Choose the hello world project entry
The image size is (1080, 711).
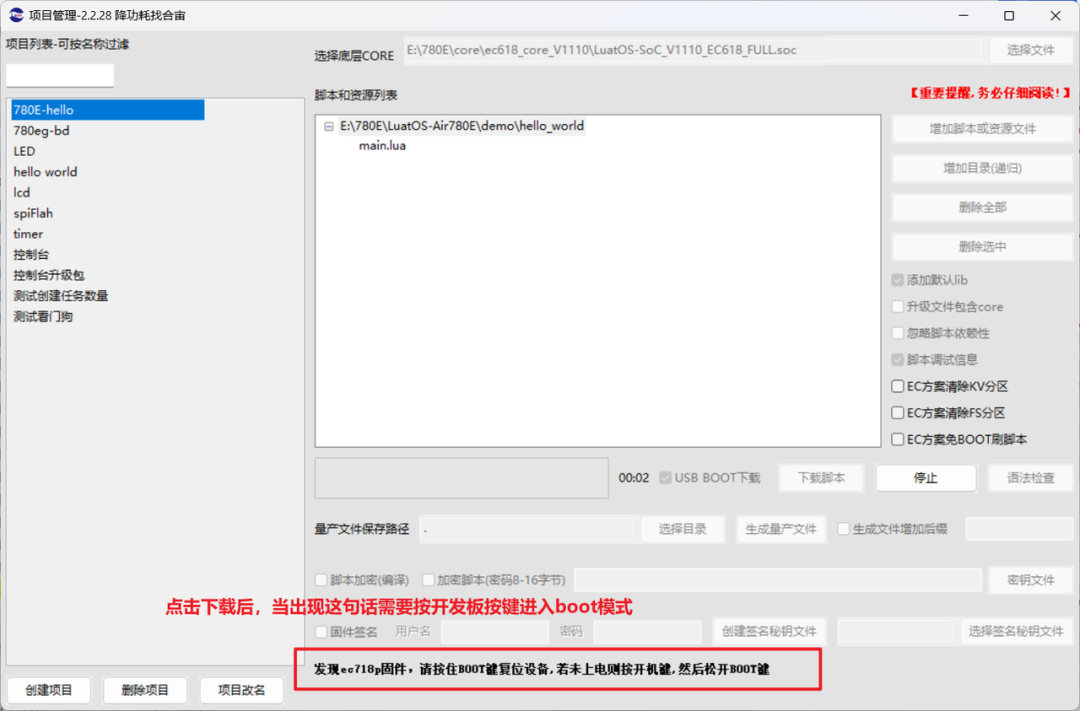point(45,172)
